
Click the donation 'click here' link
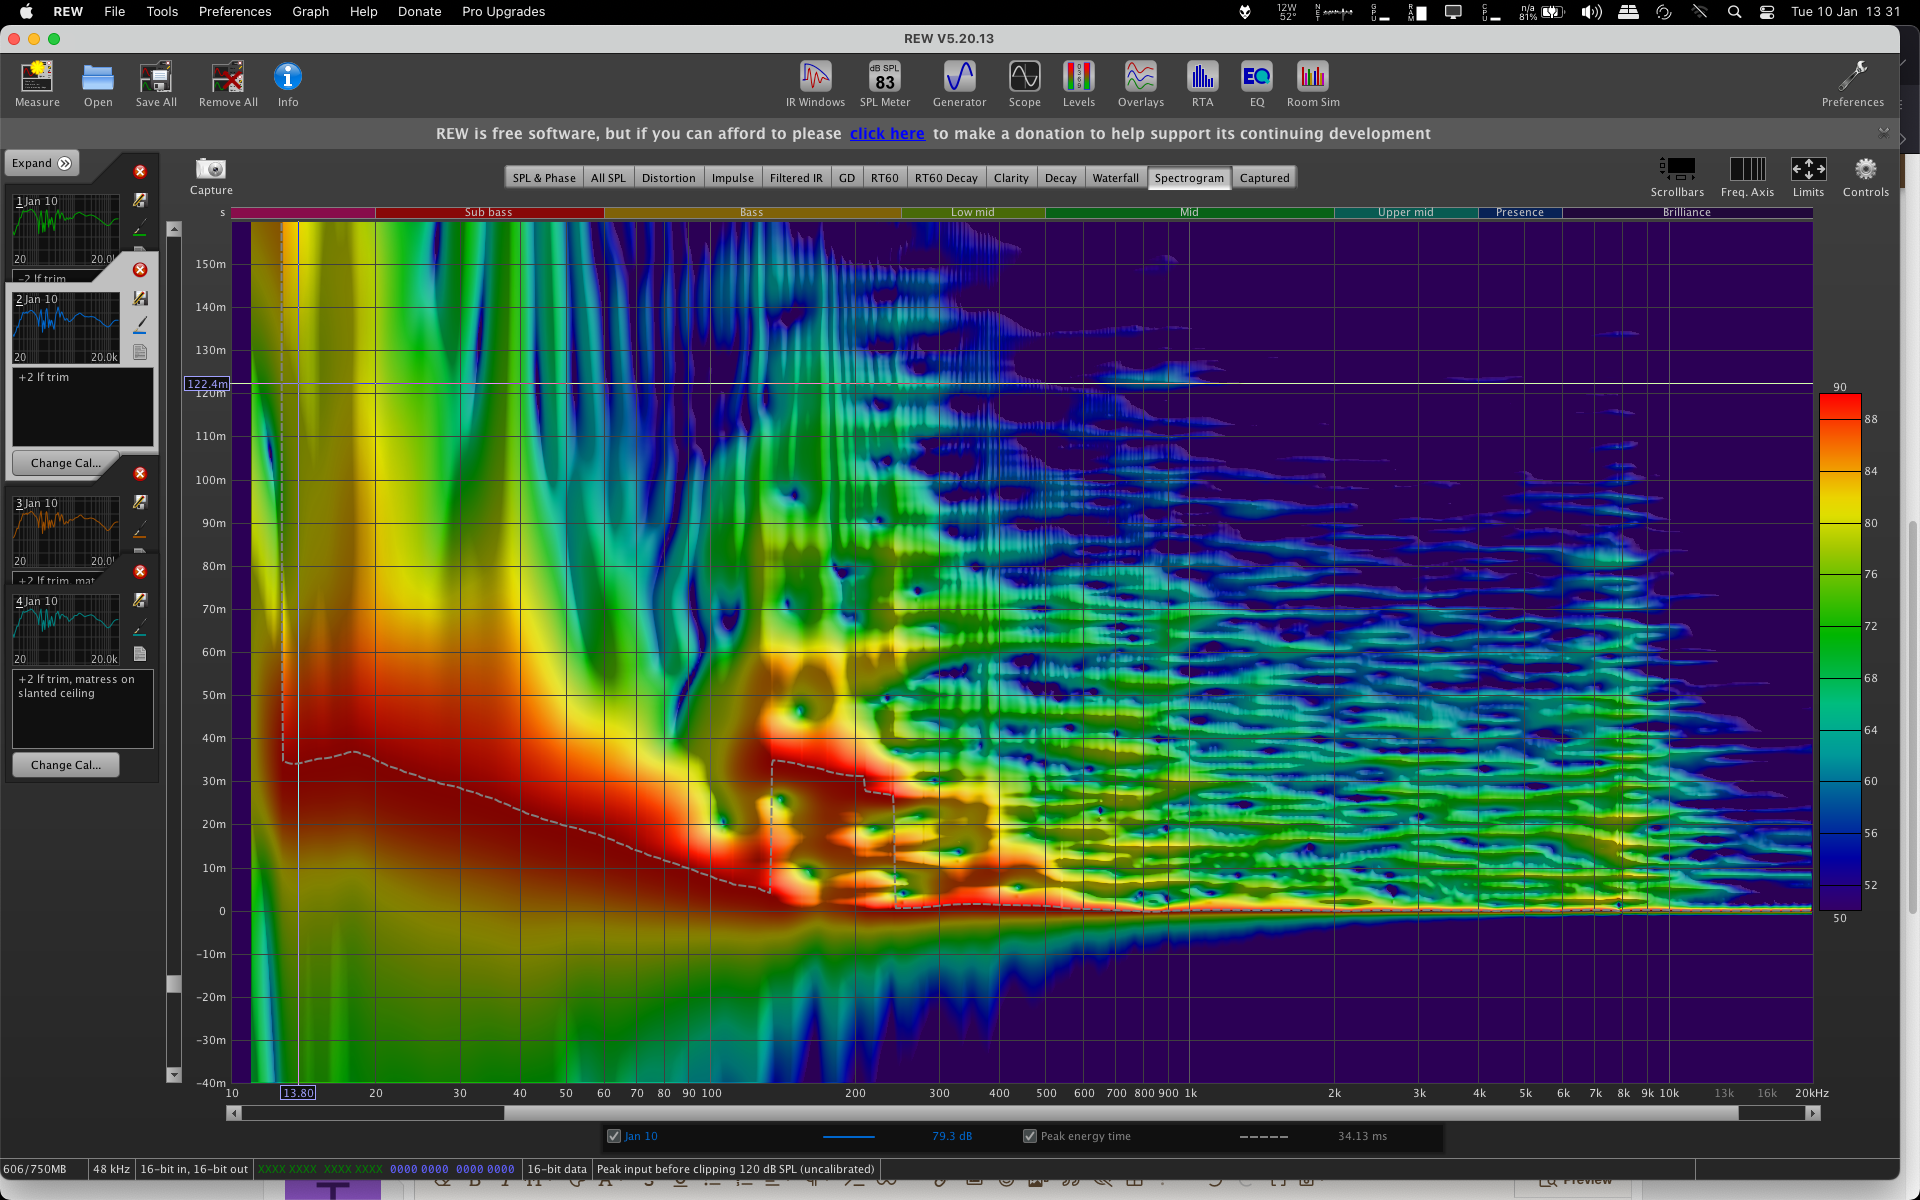(887, 134)
